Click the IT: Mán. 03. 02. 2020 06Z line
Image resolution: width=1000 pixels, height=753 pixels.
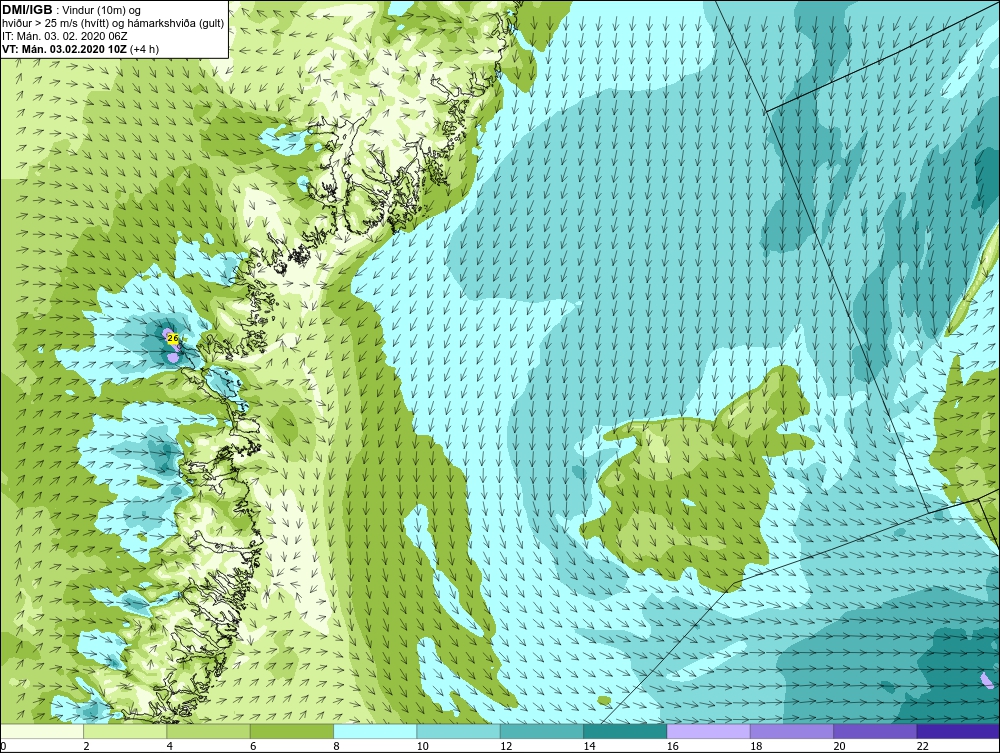(x=64, y=36)
